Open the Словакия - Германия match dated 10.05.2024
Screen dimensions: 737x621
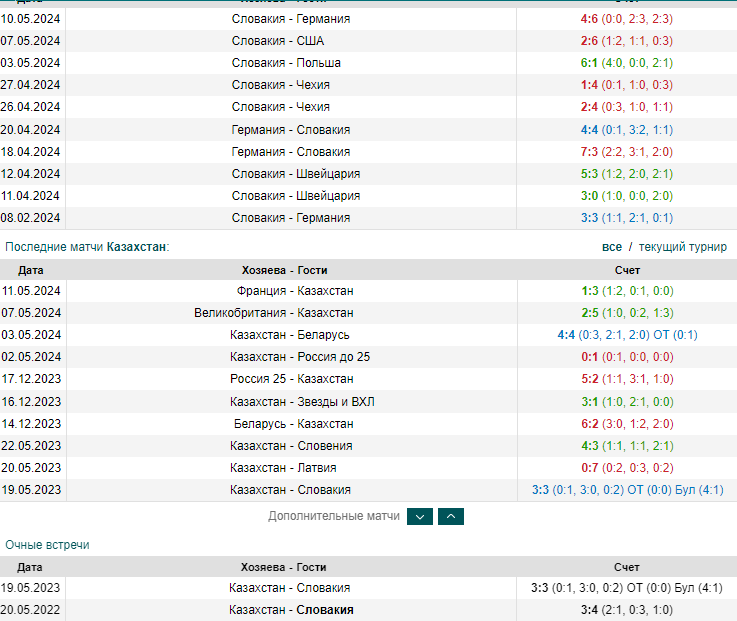pos(291,19)
